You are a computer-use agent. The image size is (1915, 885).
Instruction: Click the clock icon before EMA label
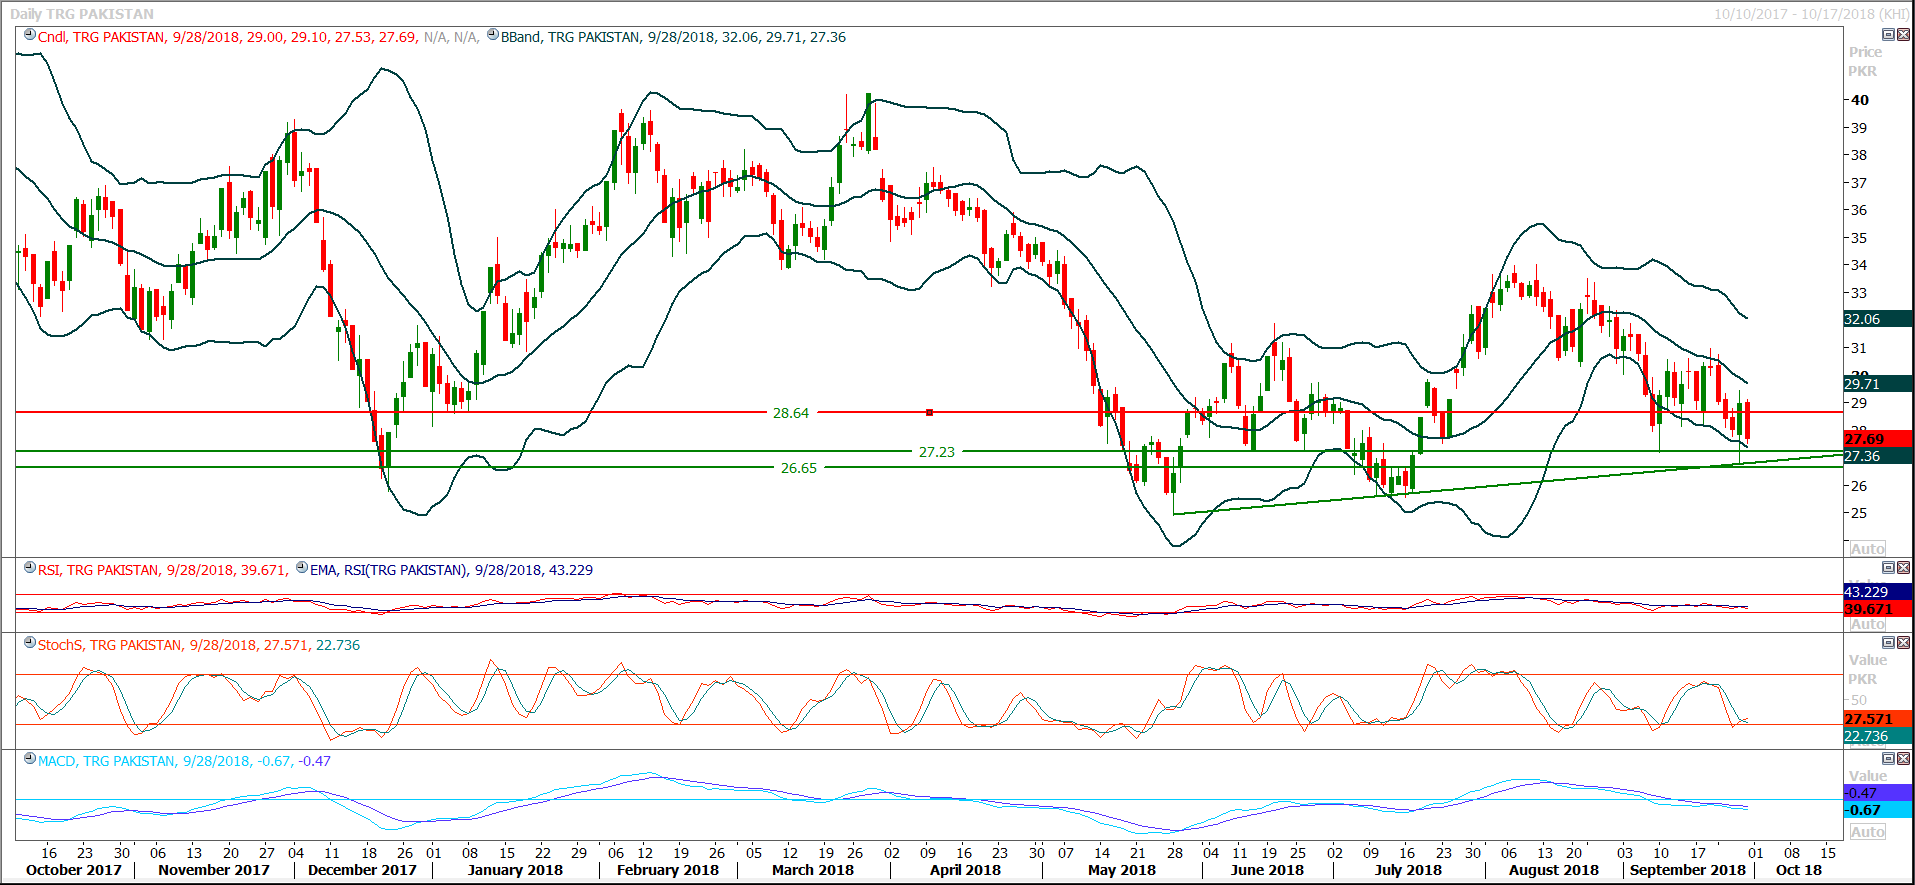pyautogui.click(x=302, y=568)
